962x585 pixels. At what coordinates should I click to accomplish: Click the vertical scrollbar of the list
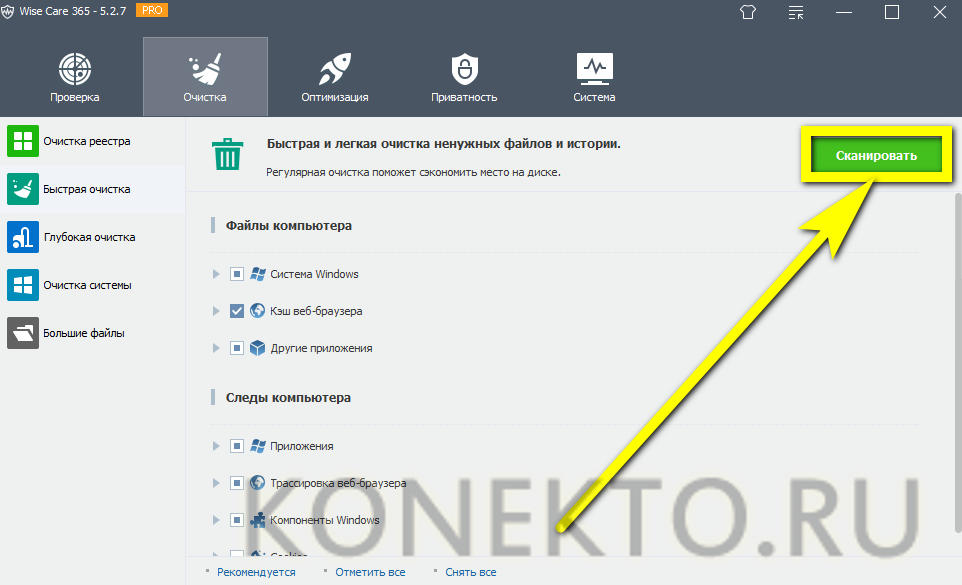(958, 362)
